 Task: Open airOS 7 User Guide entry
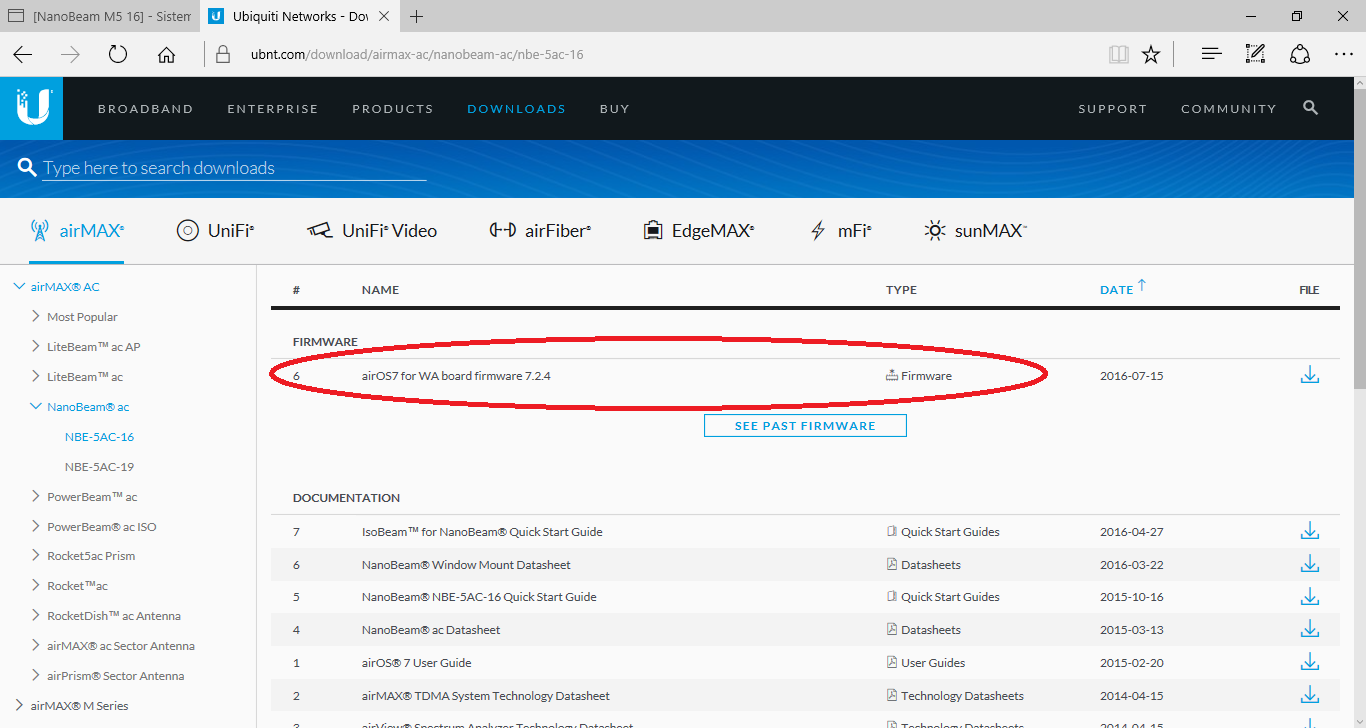pos(416,663)
